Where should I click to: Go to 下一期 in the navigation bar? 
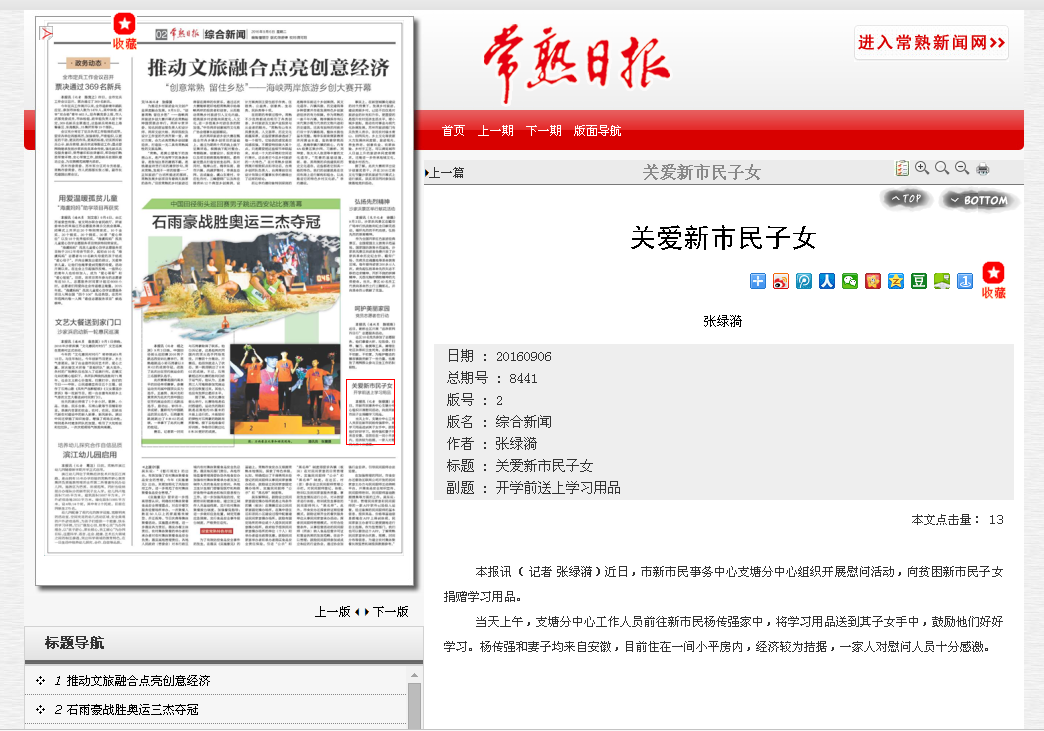click(543, 131)
